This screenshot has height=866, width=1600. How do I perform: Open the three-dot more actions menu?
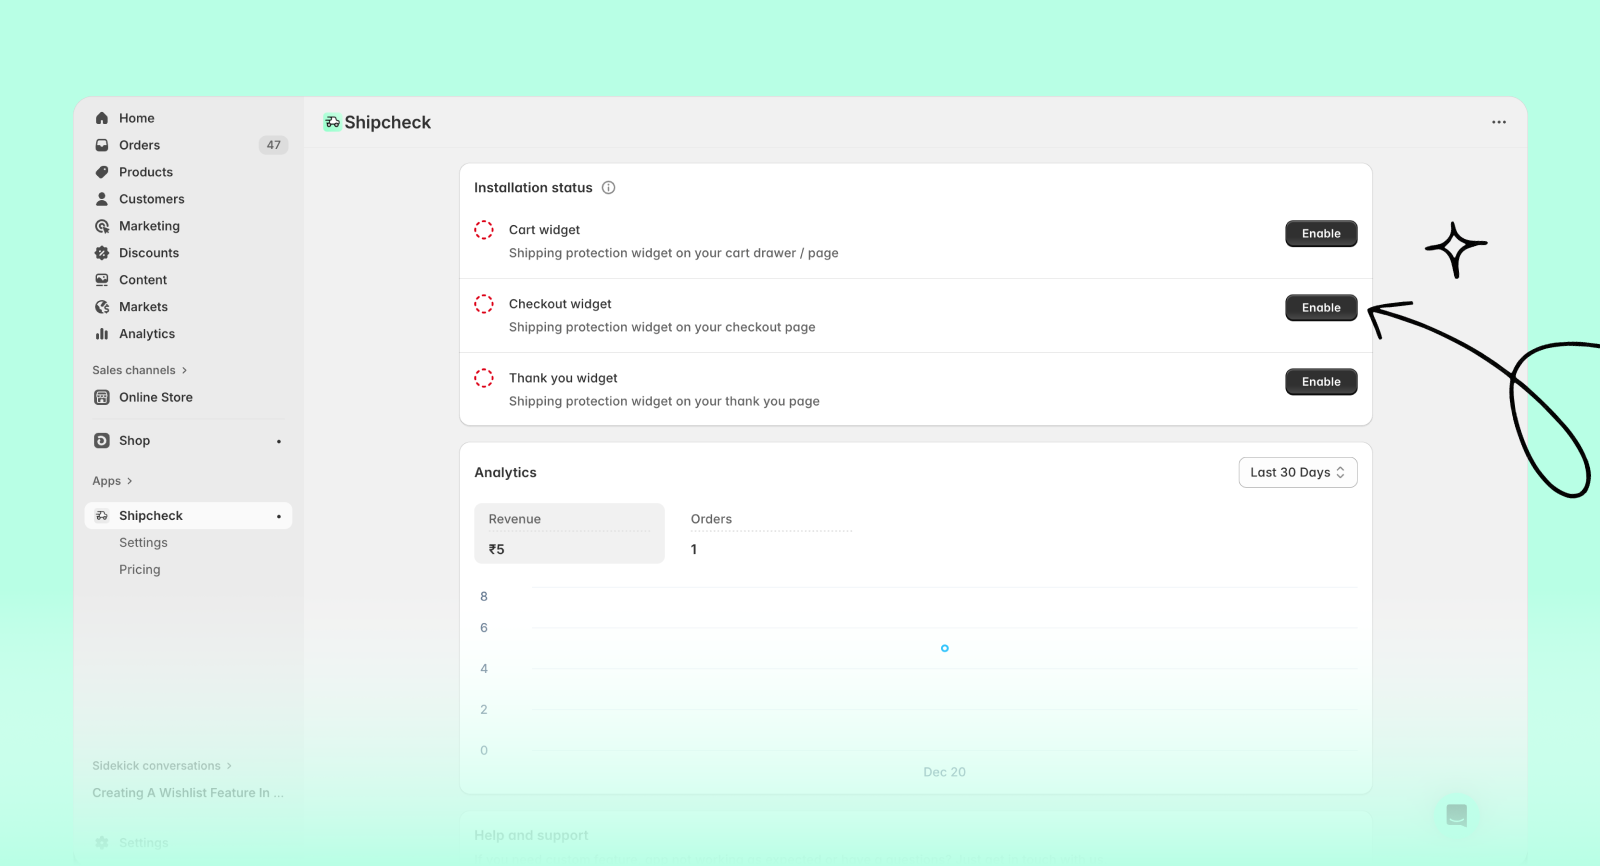click(1498, 122)
